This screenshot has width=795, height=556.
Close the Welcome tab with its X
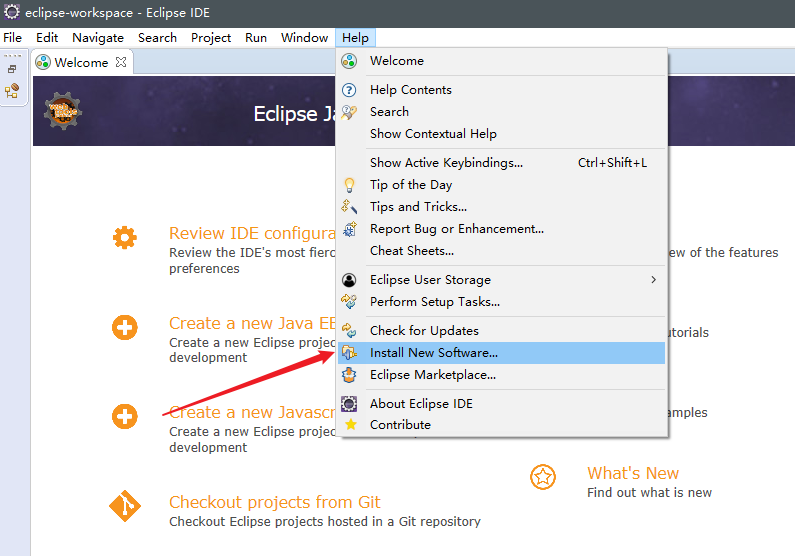121,62
